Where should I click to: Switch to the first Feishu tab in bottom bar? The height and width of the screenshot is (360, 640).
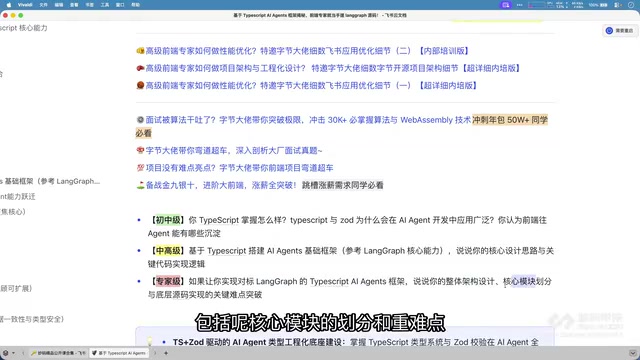(58, 353)
